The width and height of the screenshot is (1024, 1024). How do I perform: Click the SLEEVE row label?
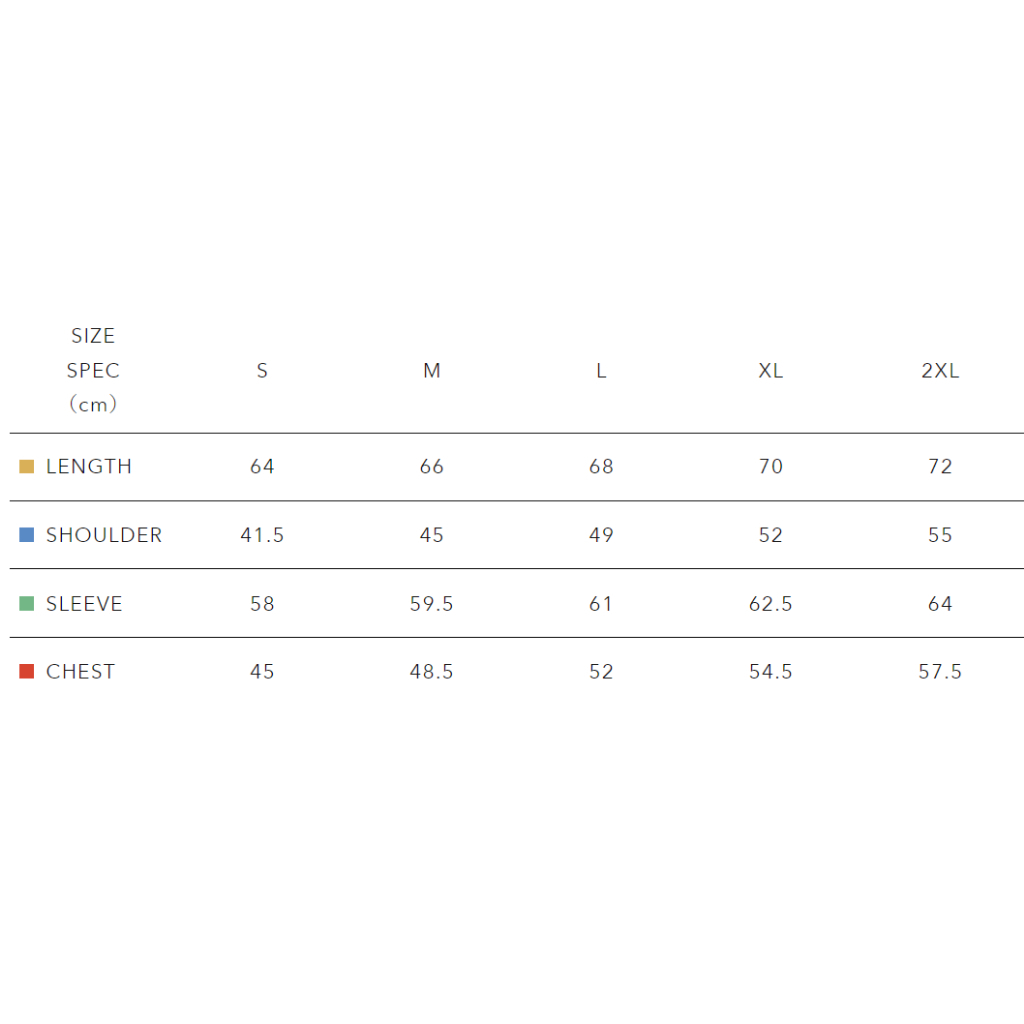coord(84,604)
